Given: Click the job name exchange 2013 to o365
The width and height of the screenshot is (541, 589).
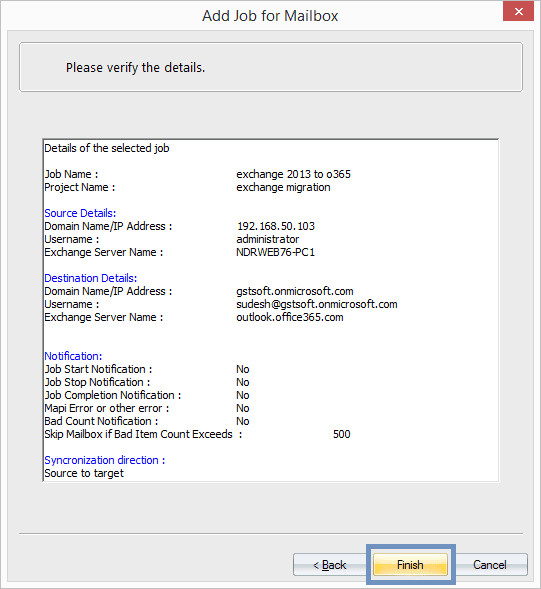Looking at the screenshot, I should (x=293, y=174).
